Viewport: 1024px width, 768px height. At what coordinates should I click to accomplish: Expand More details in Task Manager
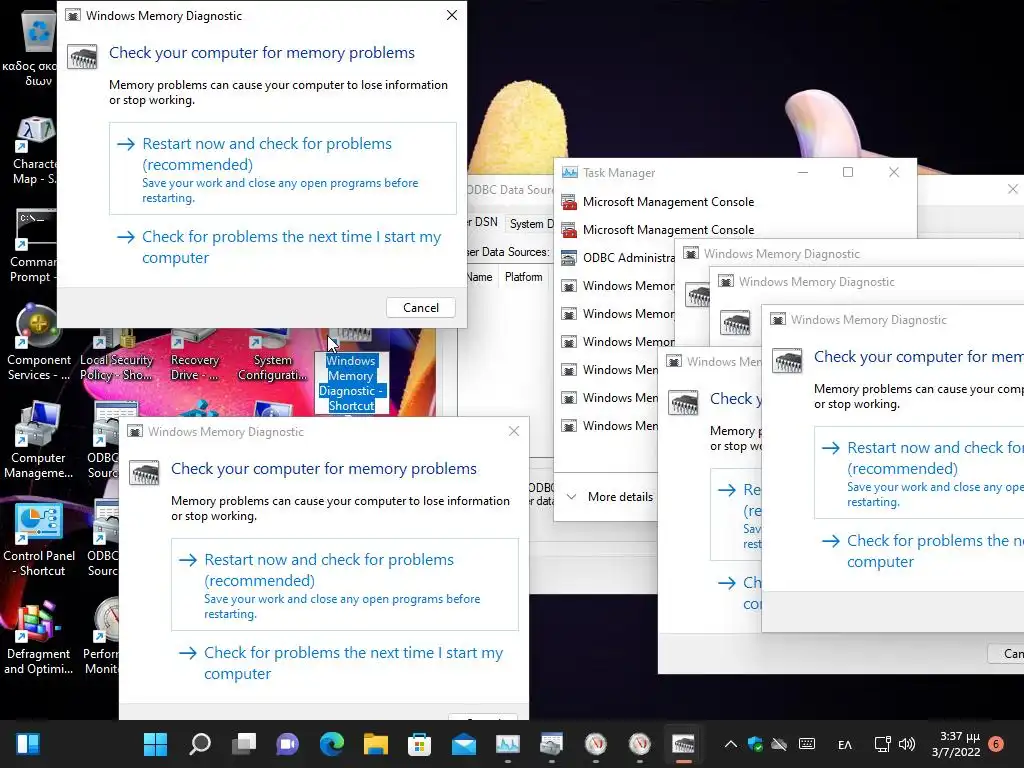tap(610, 497)
